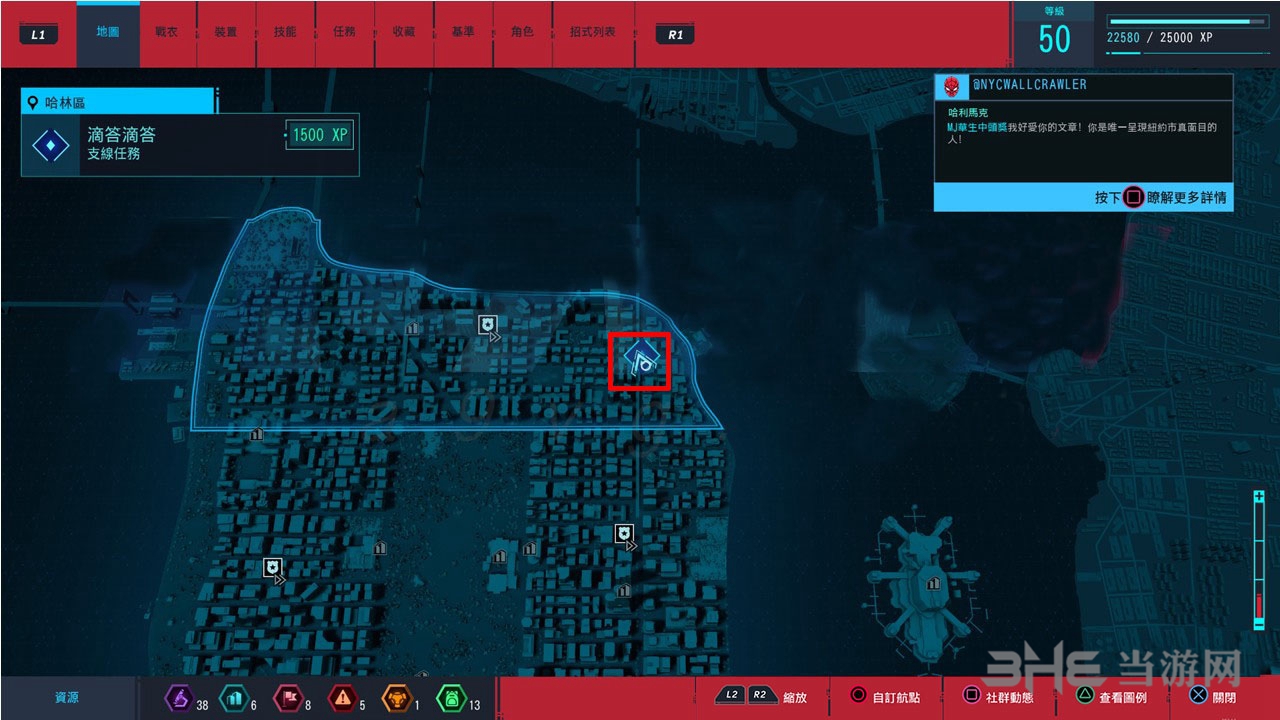
Task: Click the triangle 查看圖例 legend prompt
Action: (x=1111, y=697)
